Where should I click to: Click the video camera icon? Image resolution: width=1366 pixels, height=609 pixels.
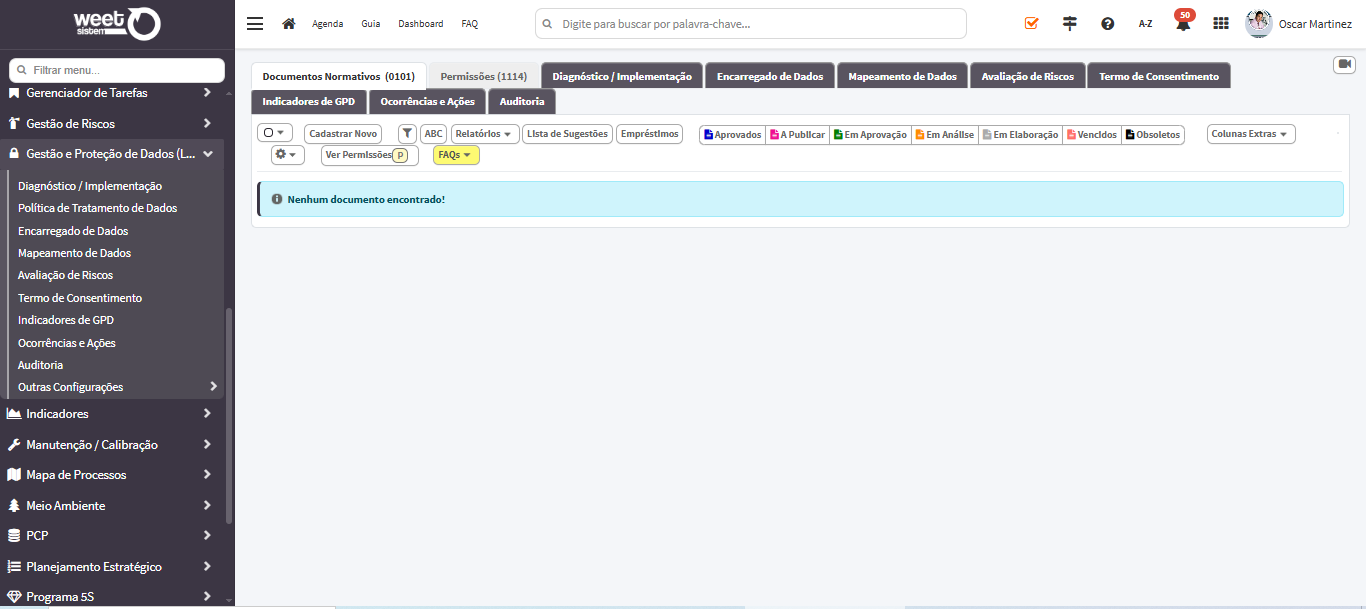[1344, 64]
